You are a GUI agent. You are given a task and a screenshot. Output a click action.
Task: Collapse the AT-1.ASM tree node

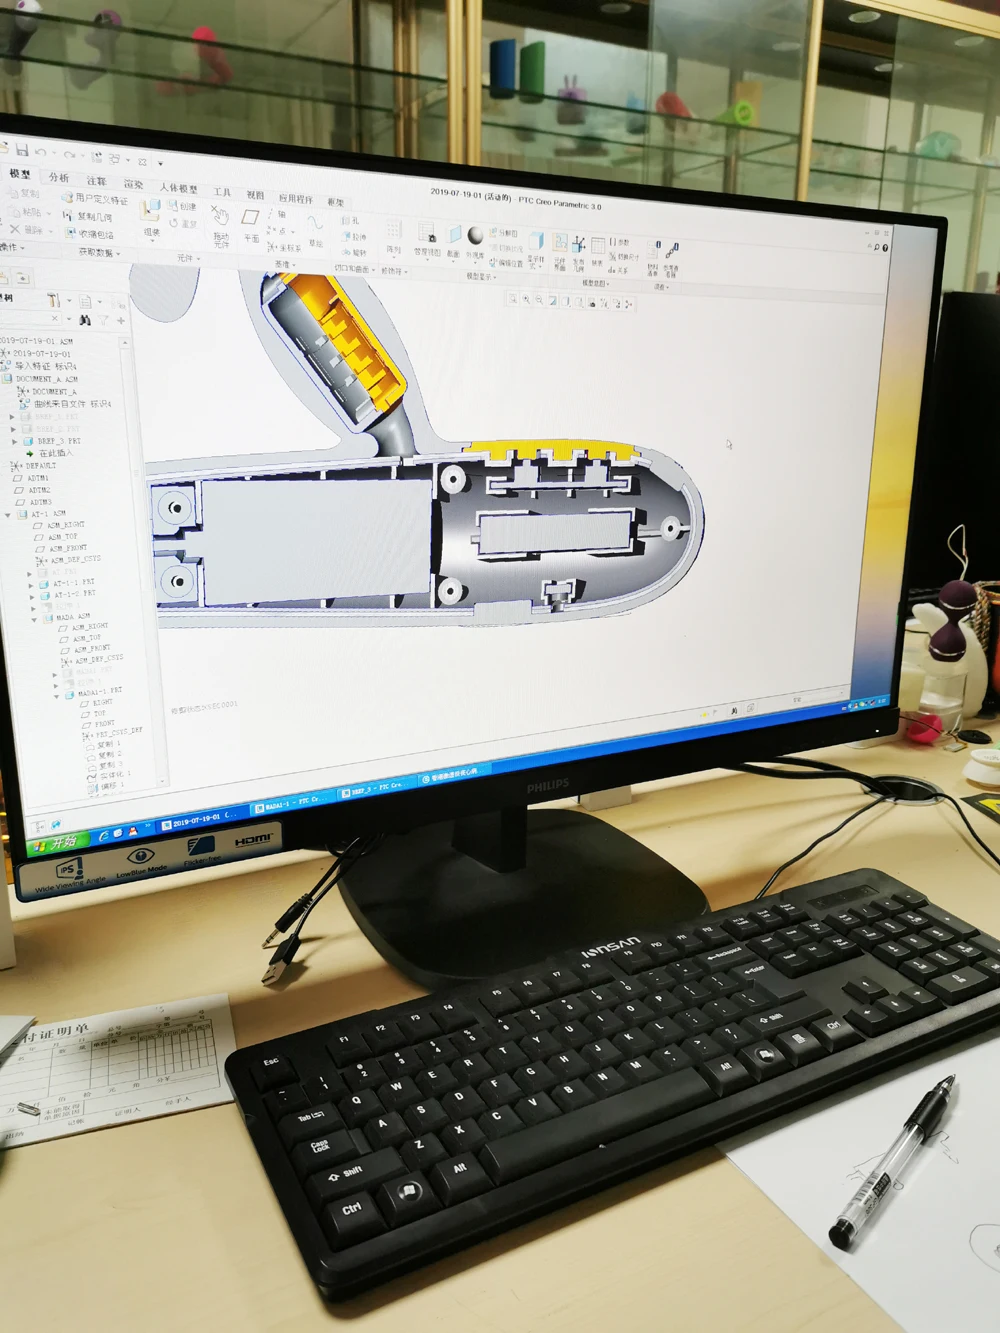pos(9,514)
